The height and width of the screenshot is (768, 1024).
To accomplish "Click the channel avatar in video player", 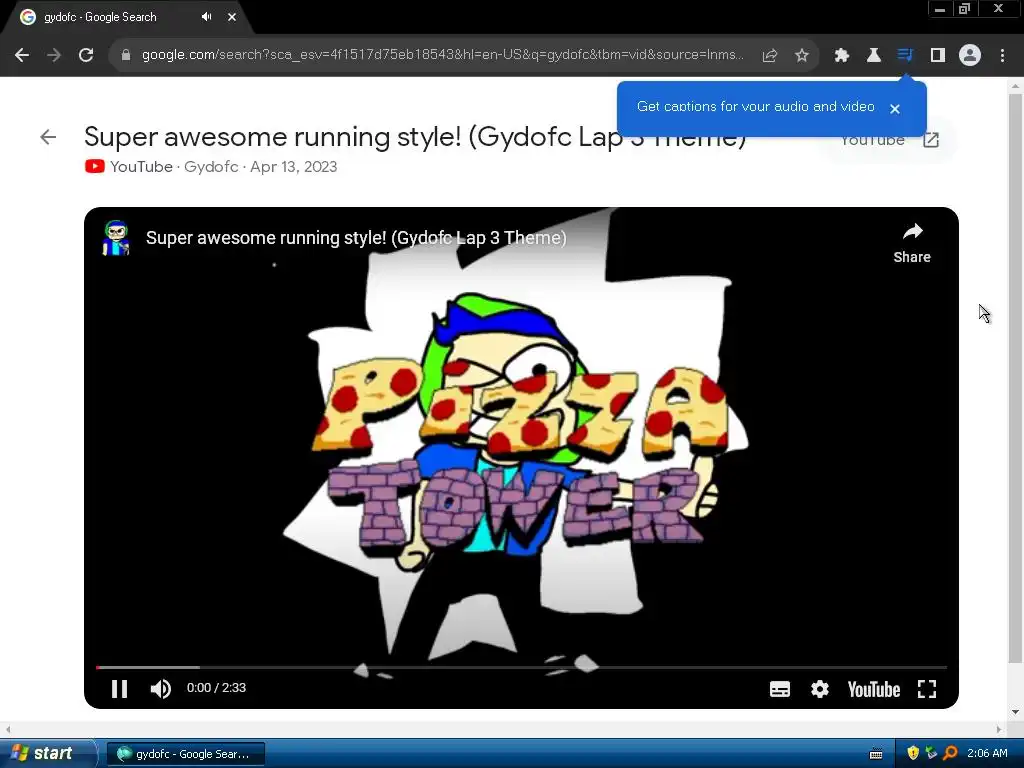I will [116, 238].
